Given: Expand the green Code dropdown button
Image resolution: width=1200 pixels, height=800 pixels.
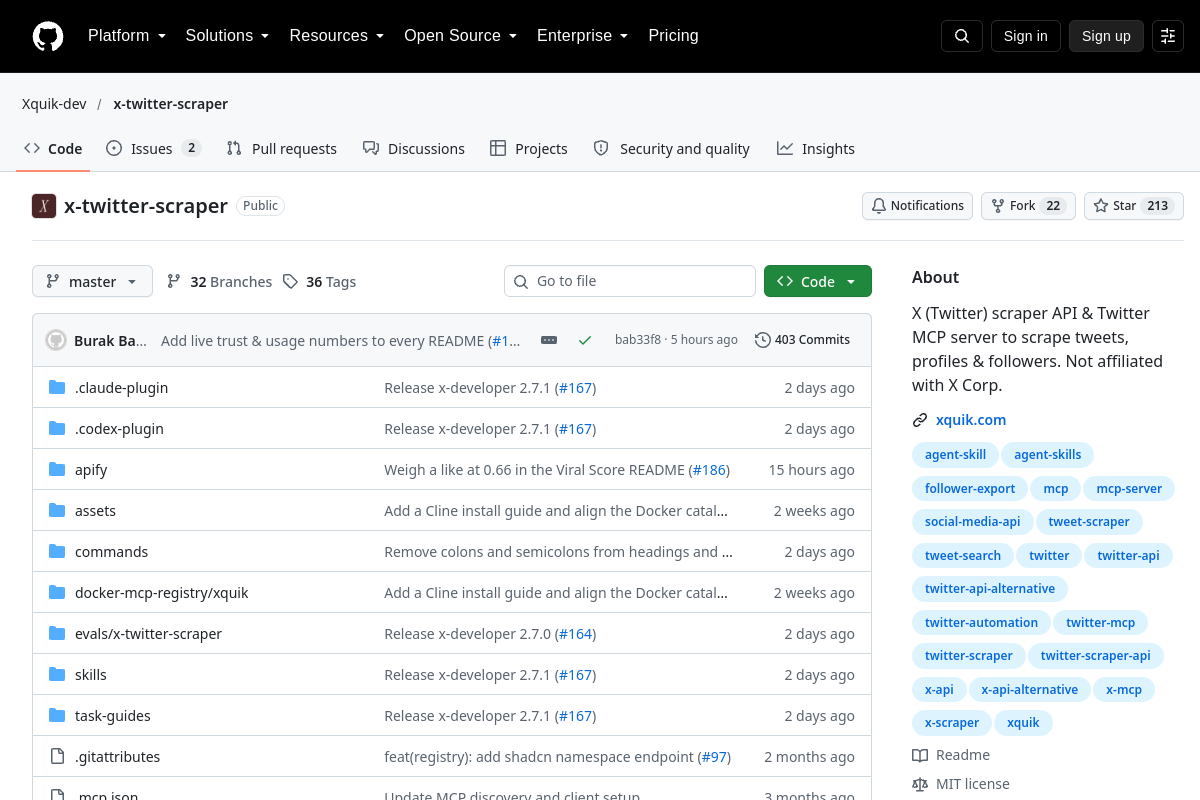Looking at the screenshot, I should [x=818, y=281].
